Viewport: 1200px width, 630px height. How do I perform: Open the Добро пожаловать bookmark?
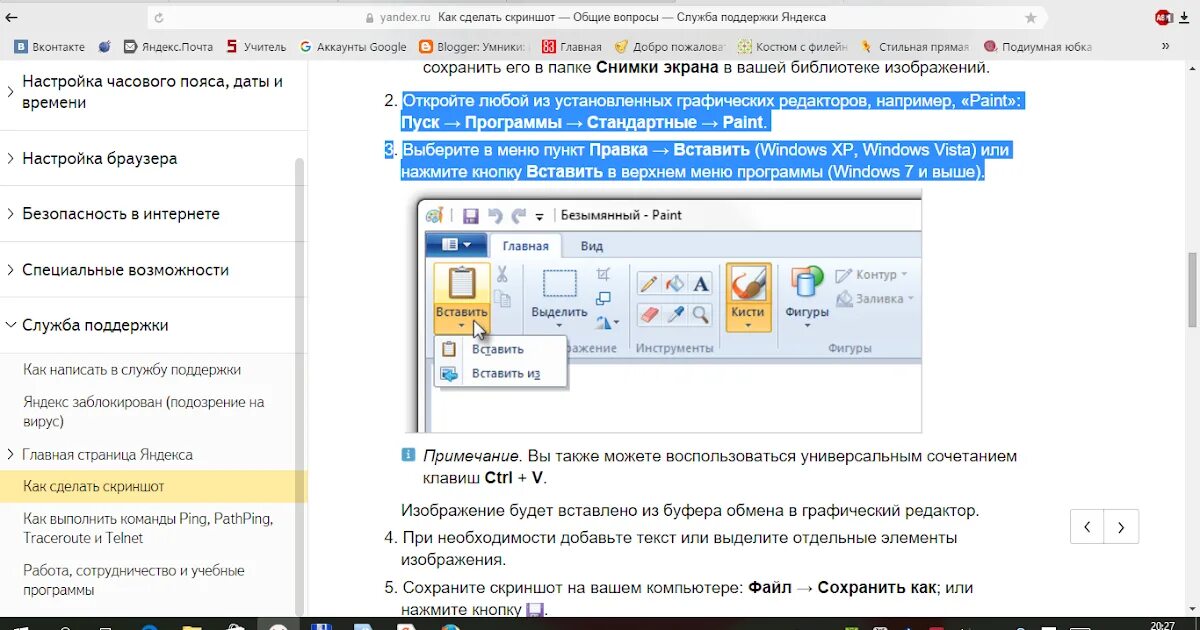tap(669, 46)
